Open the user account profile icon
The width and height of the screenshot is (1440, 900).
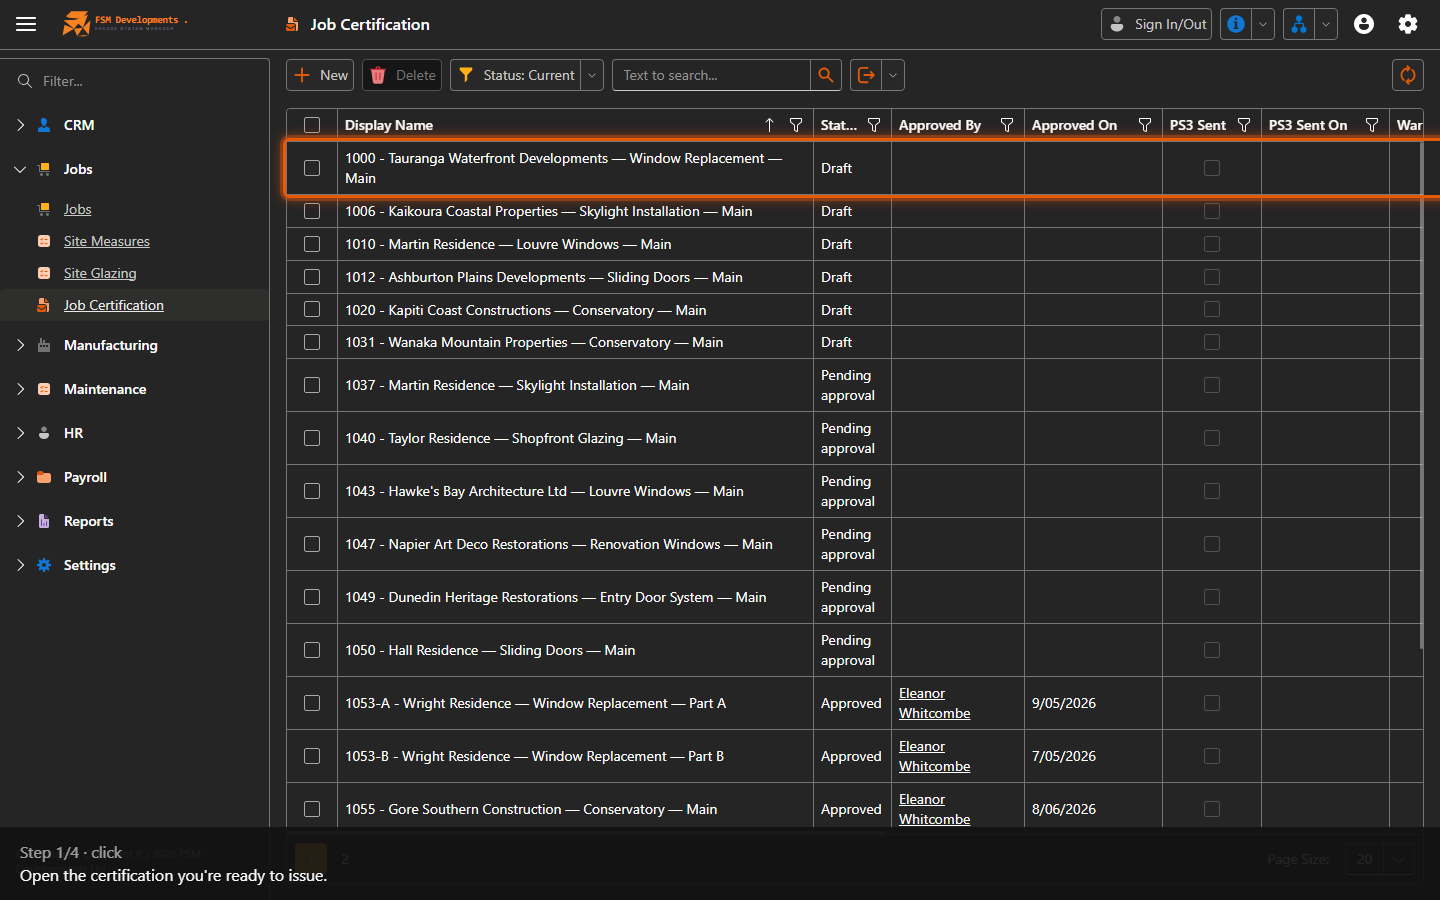click(1364, 24)
